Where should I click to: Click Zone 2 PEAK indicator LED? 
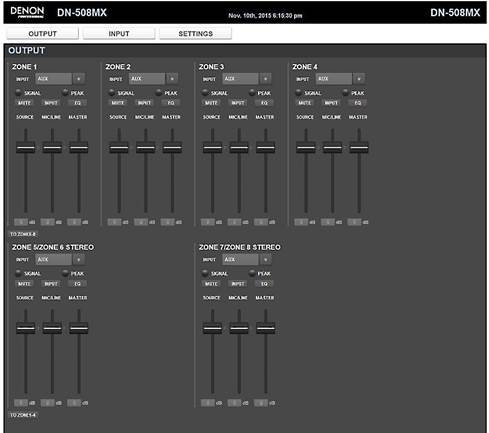(x=158, y=92)
